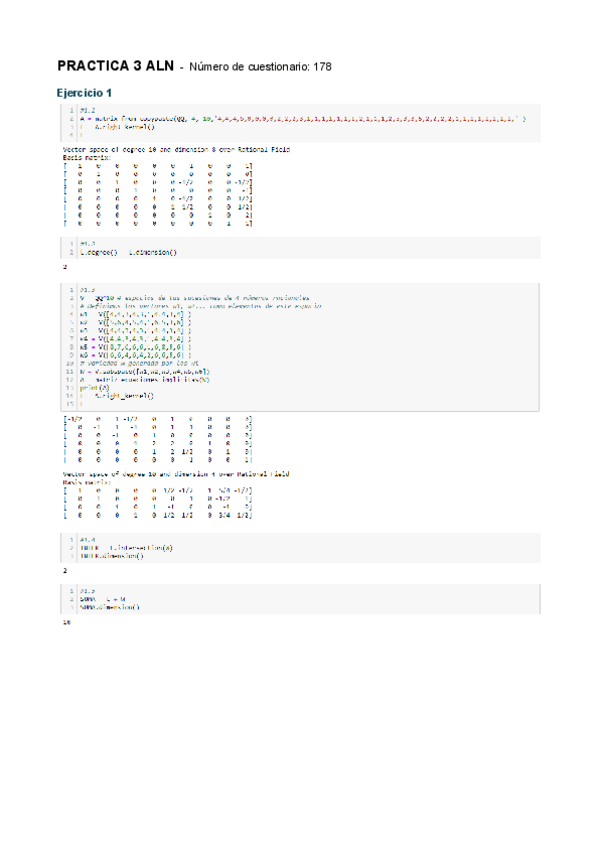Click the 'print(A)' code line
Image resolution: width=600 pixels, height=848 pixels.
(x=95, y=388)
